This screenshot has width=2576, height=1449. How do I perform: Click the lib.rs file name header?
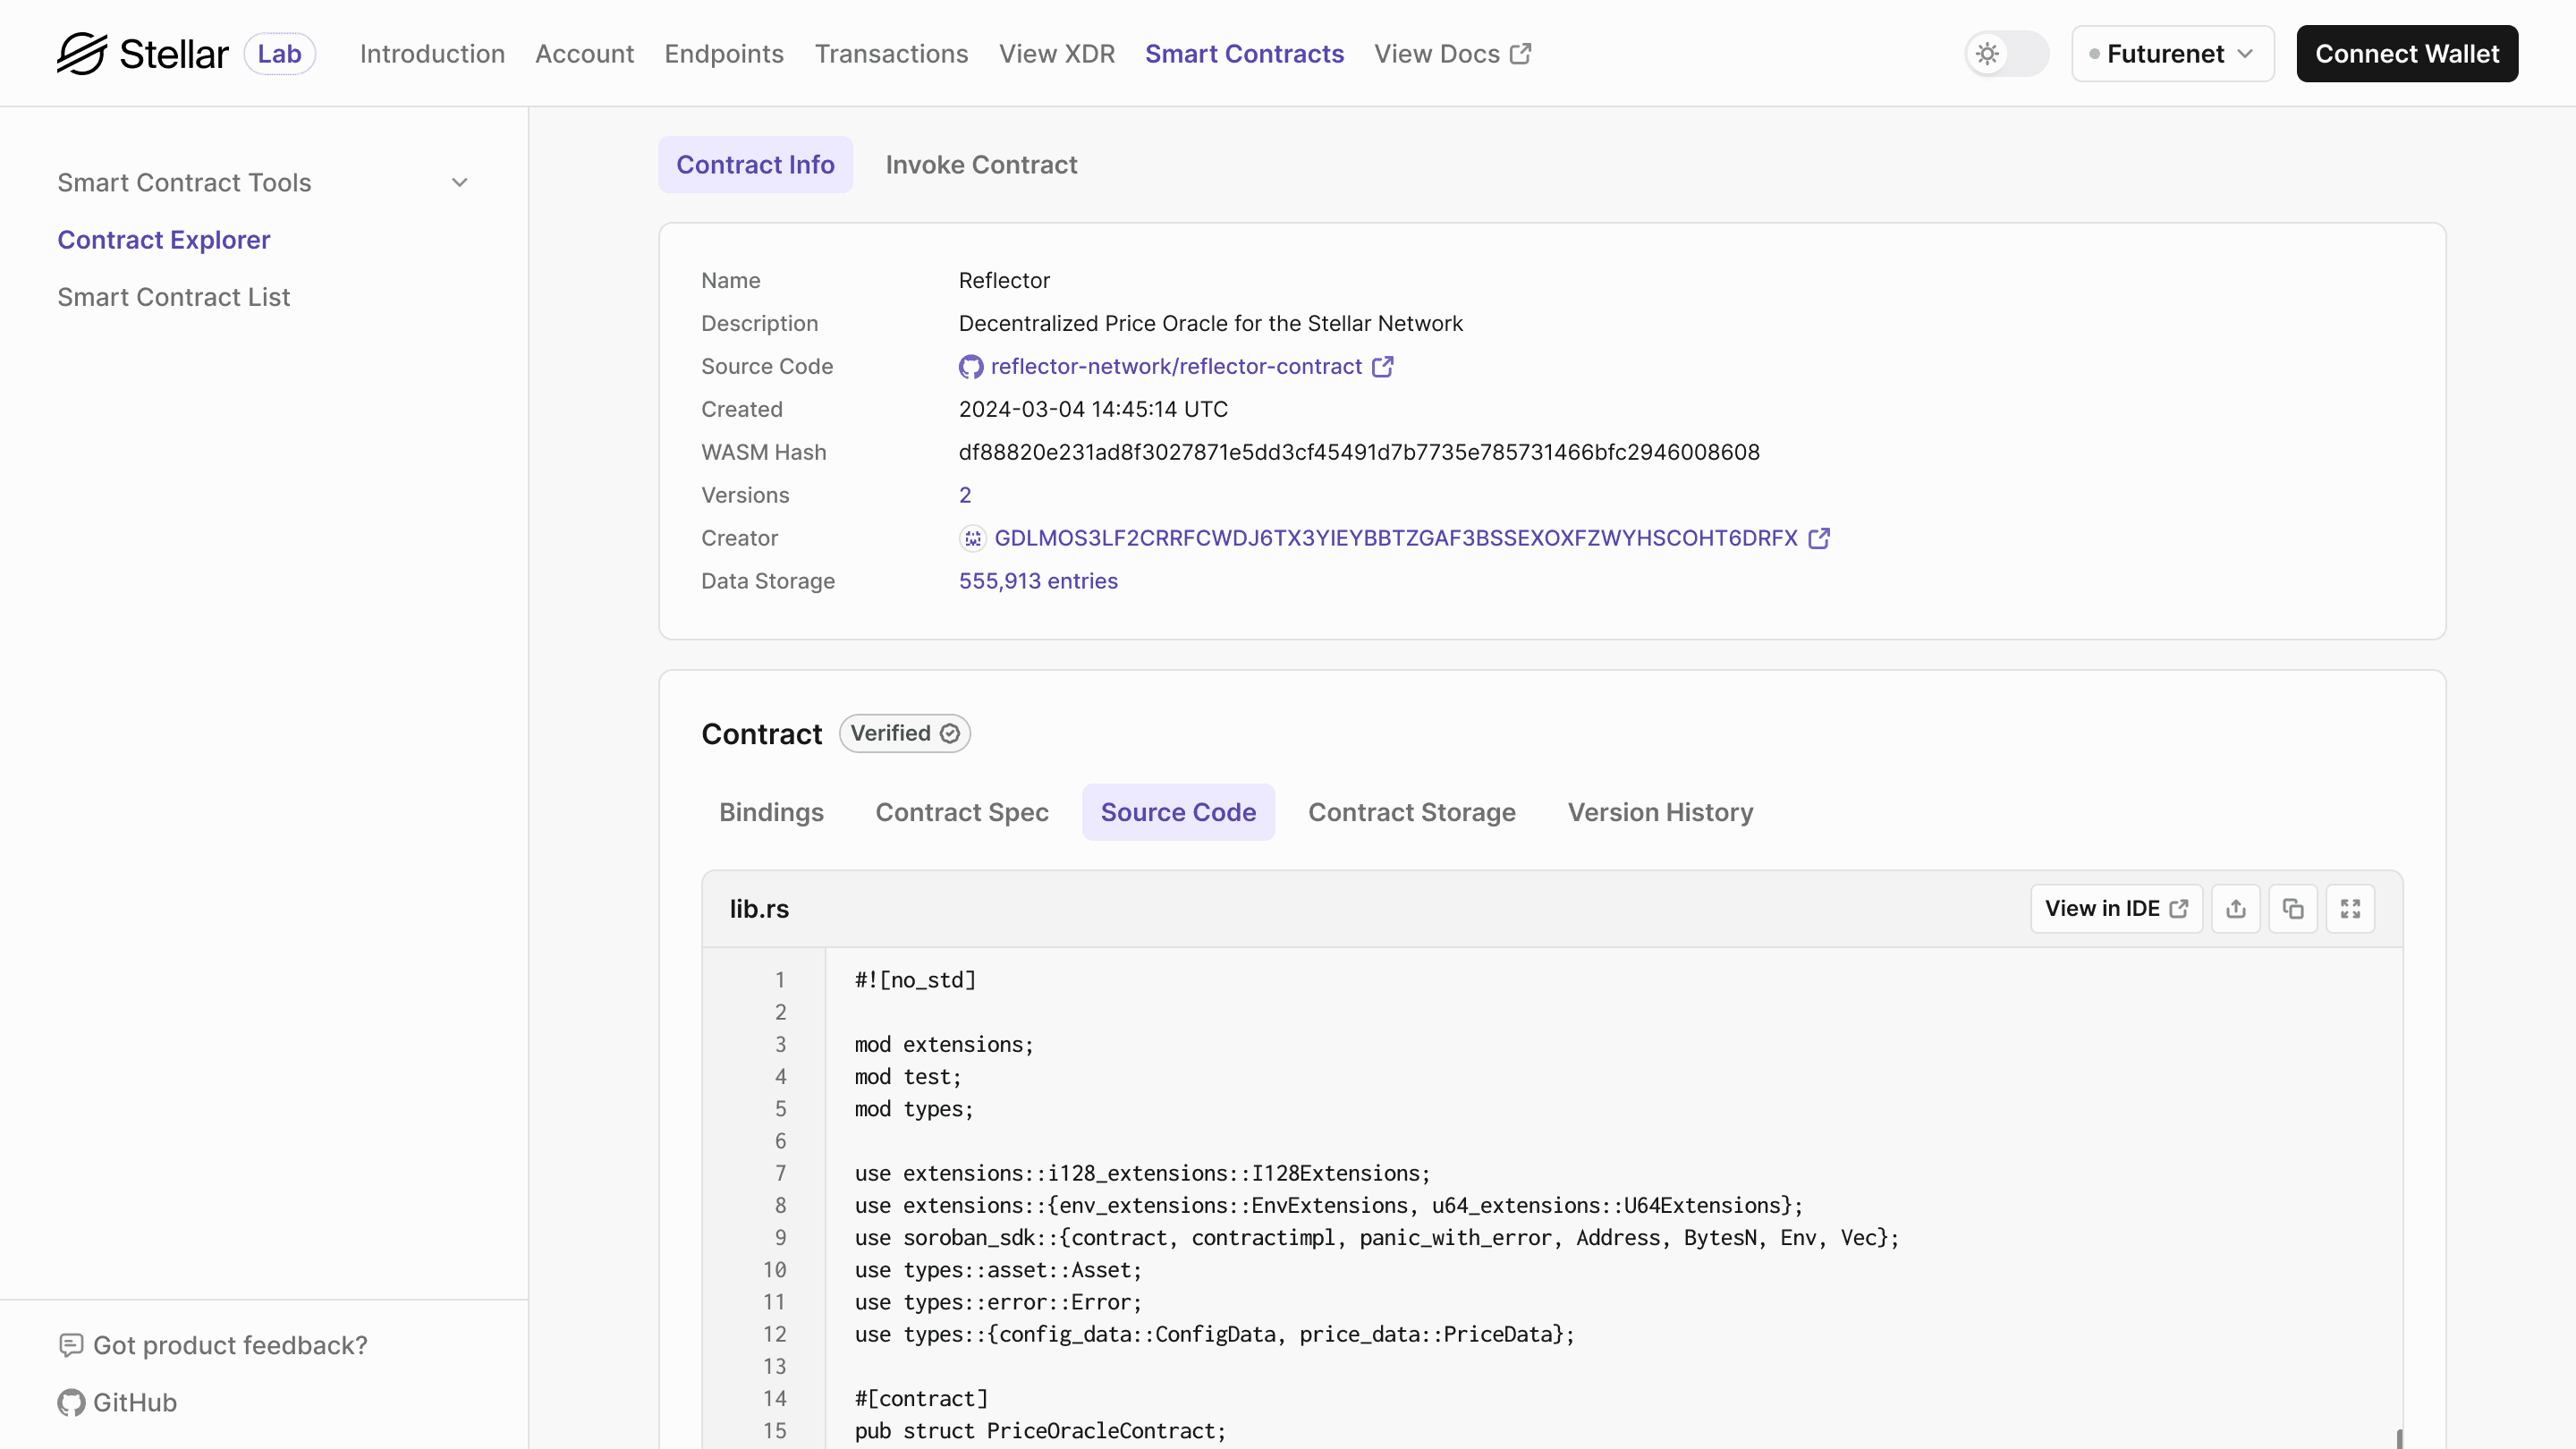(759, 909)
